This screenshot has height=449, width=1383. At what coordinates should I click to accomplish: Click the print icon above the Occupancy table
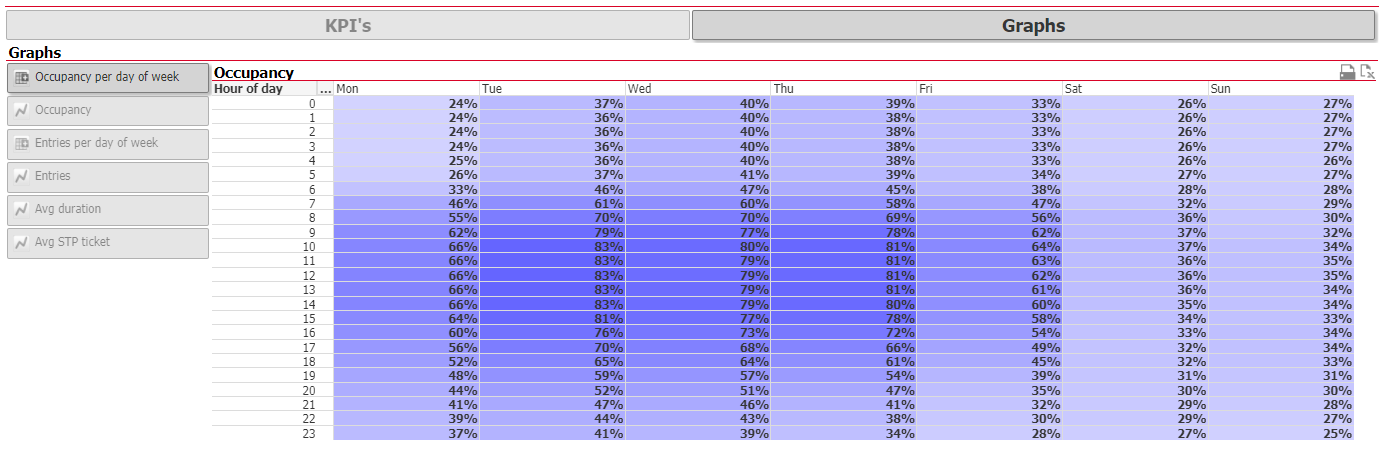(x=1348, y=72)
